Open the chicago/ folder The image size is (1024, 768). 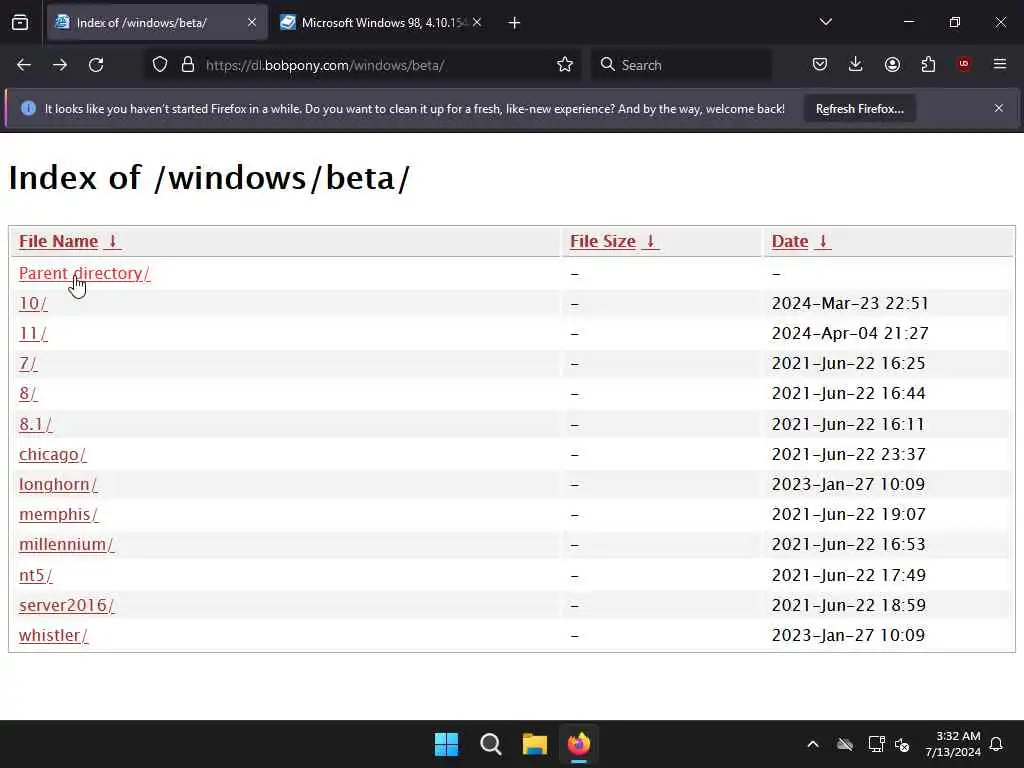point(52,455)
